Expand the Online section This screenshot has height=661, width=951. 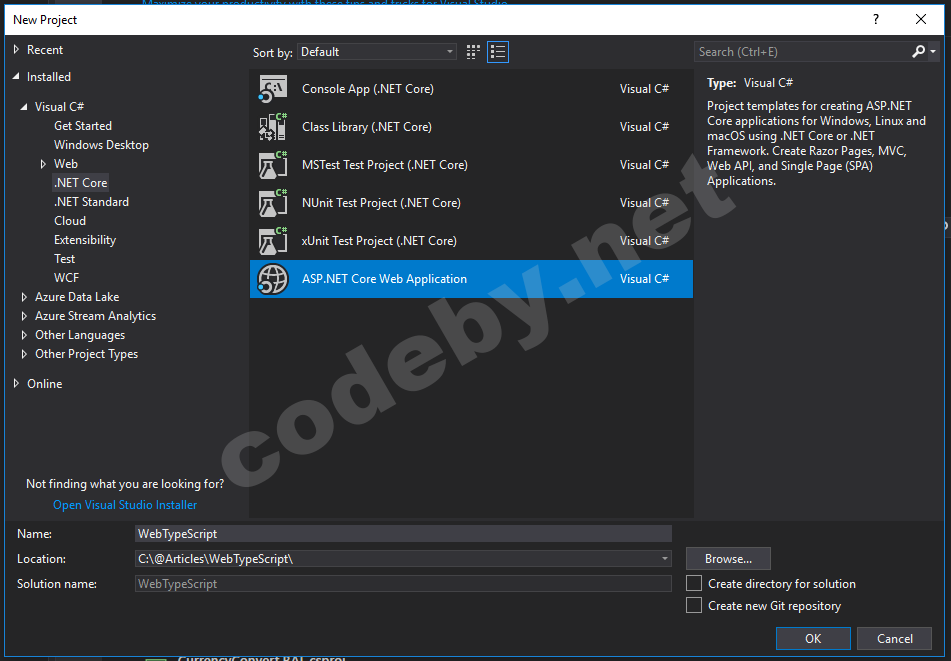tap(16, 383)
